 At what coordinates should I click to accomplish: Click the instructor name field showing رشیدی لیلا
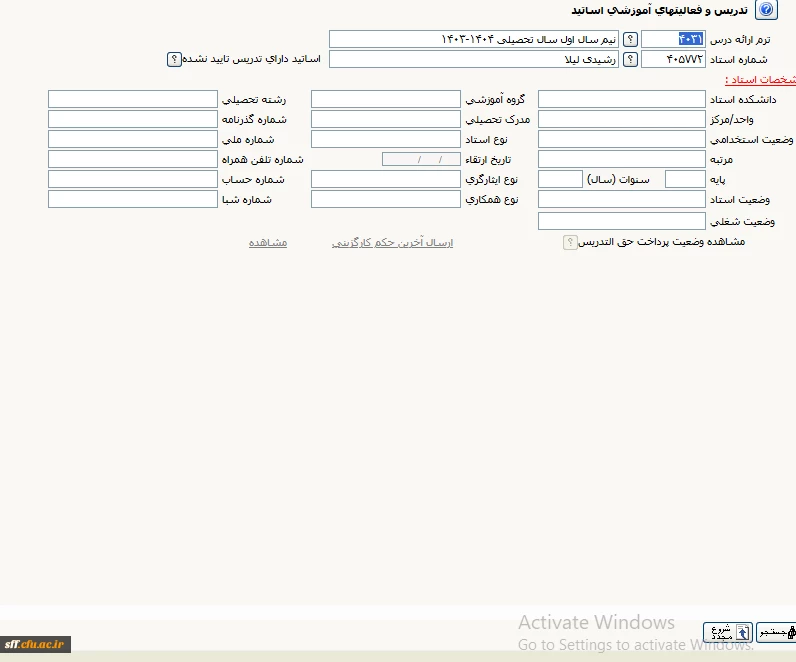[473, 59]
